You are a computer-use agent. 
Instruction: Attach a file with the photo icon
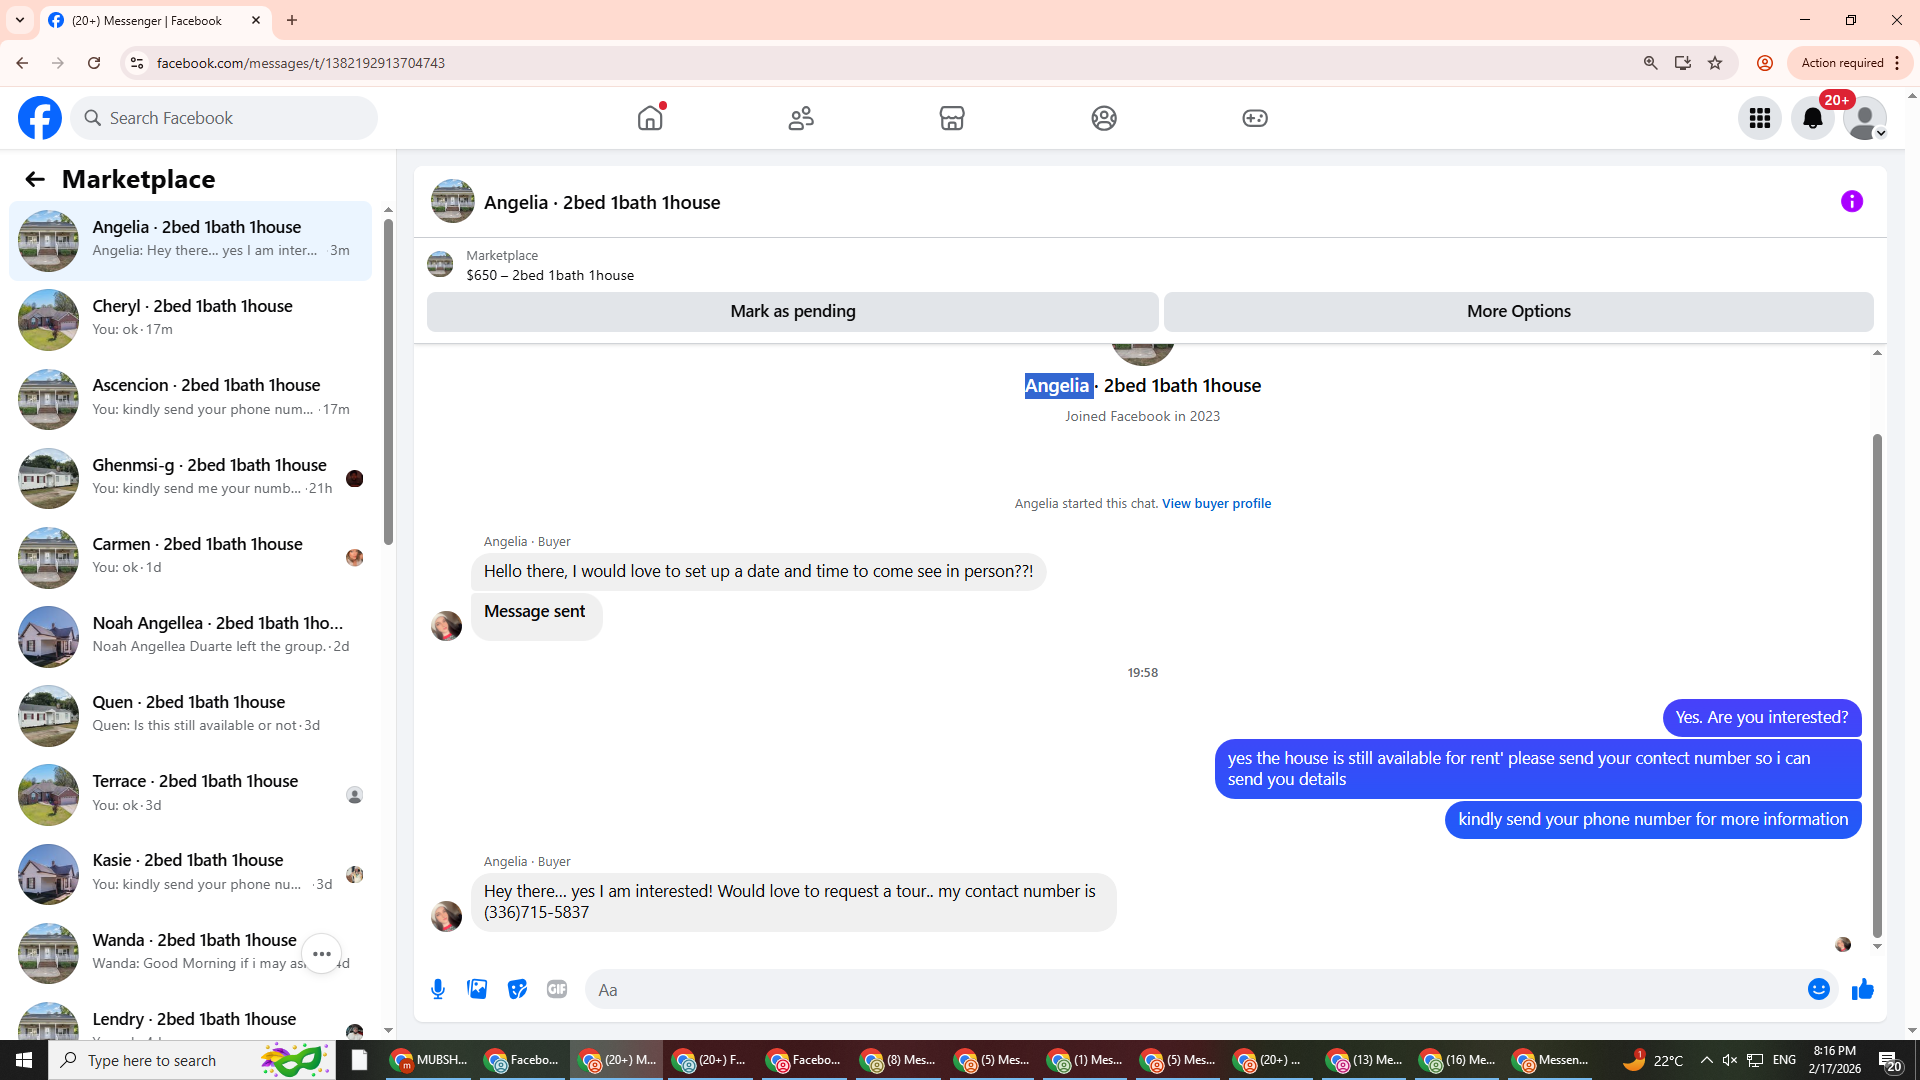477,990
